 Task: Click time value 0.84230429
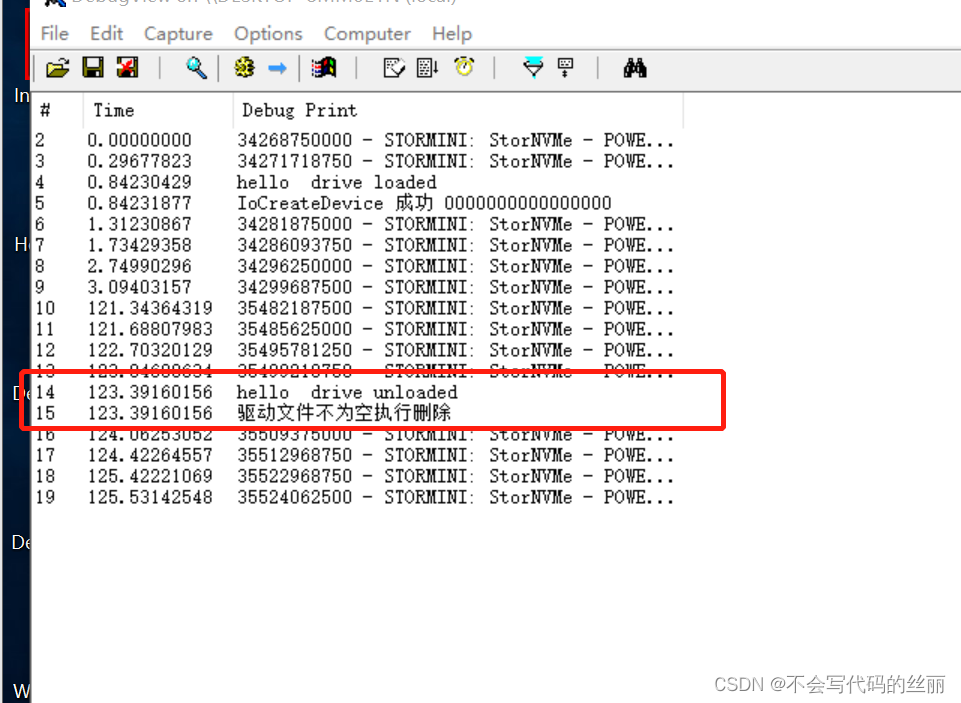139,183
